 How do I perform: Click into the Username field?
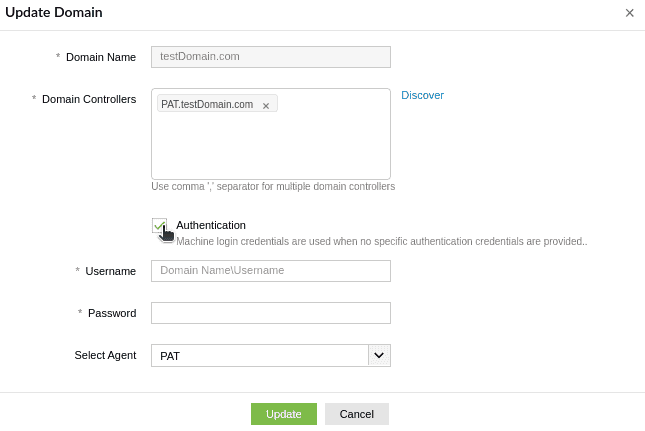point(270,271)
